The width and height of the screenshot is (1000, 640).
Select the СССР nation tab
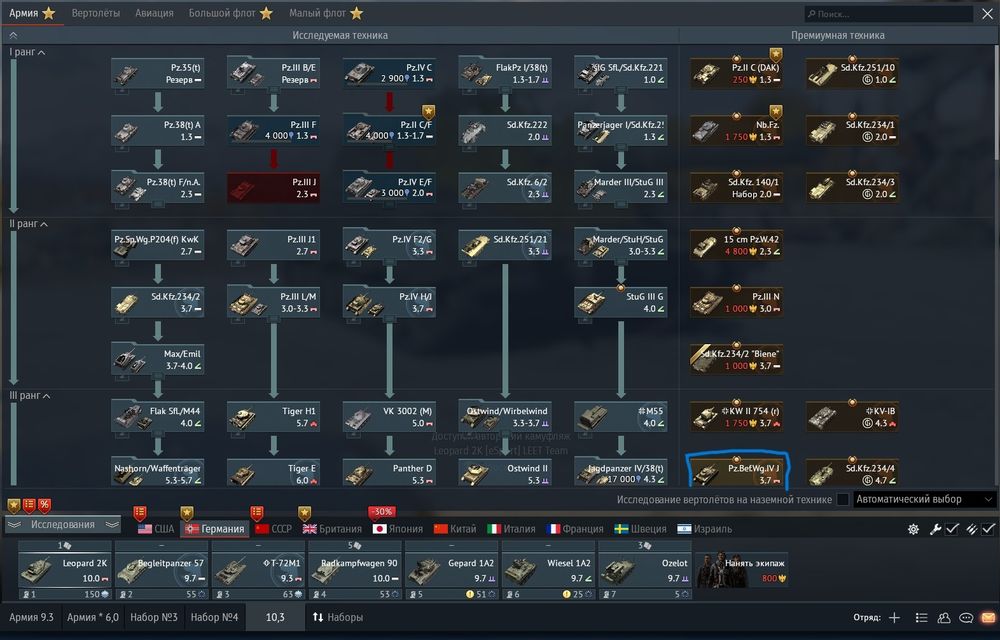tap(273, 529)
